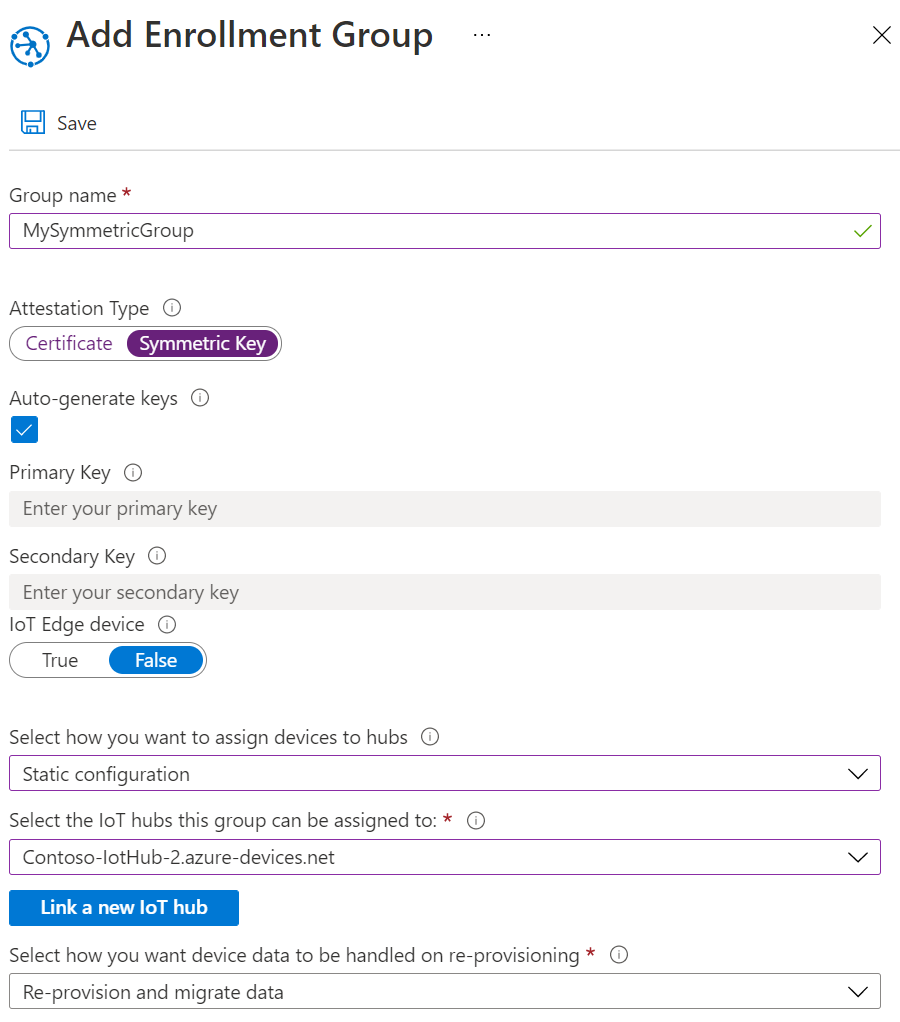
Task: Open the more options ellipsis menu
Action: (x=482, y=35)
